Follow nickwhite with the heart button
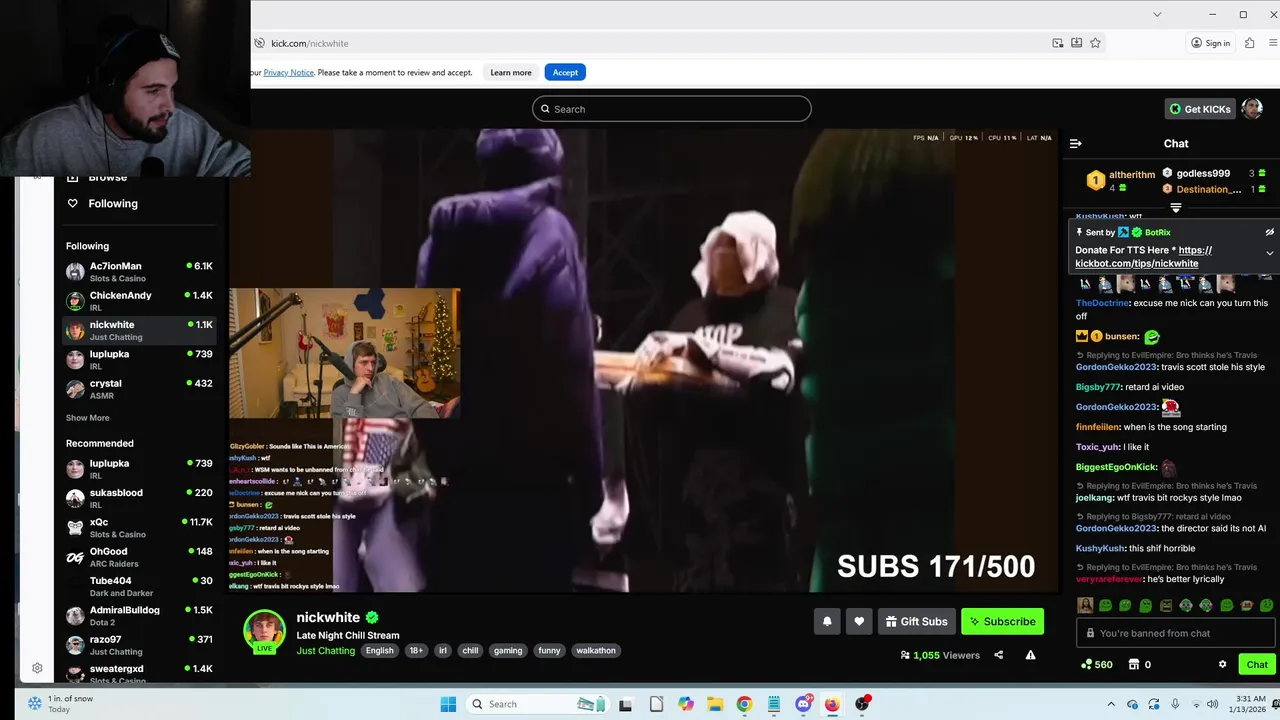 [x=859, y=621]
